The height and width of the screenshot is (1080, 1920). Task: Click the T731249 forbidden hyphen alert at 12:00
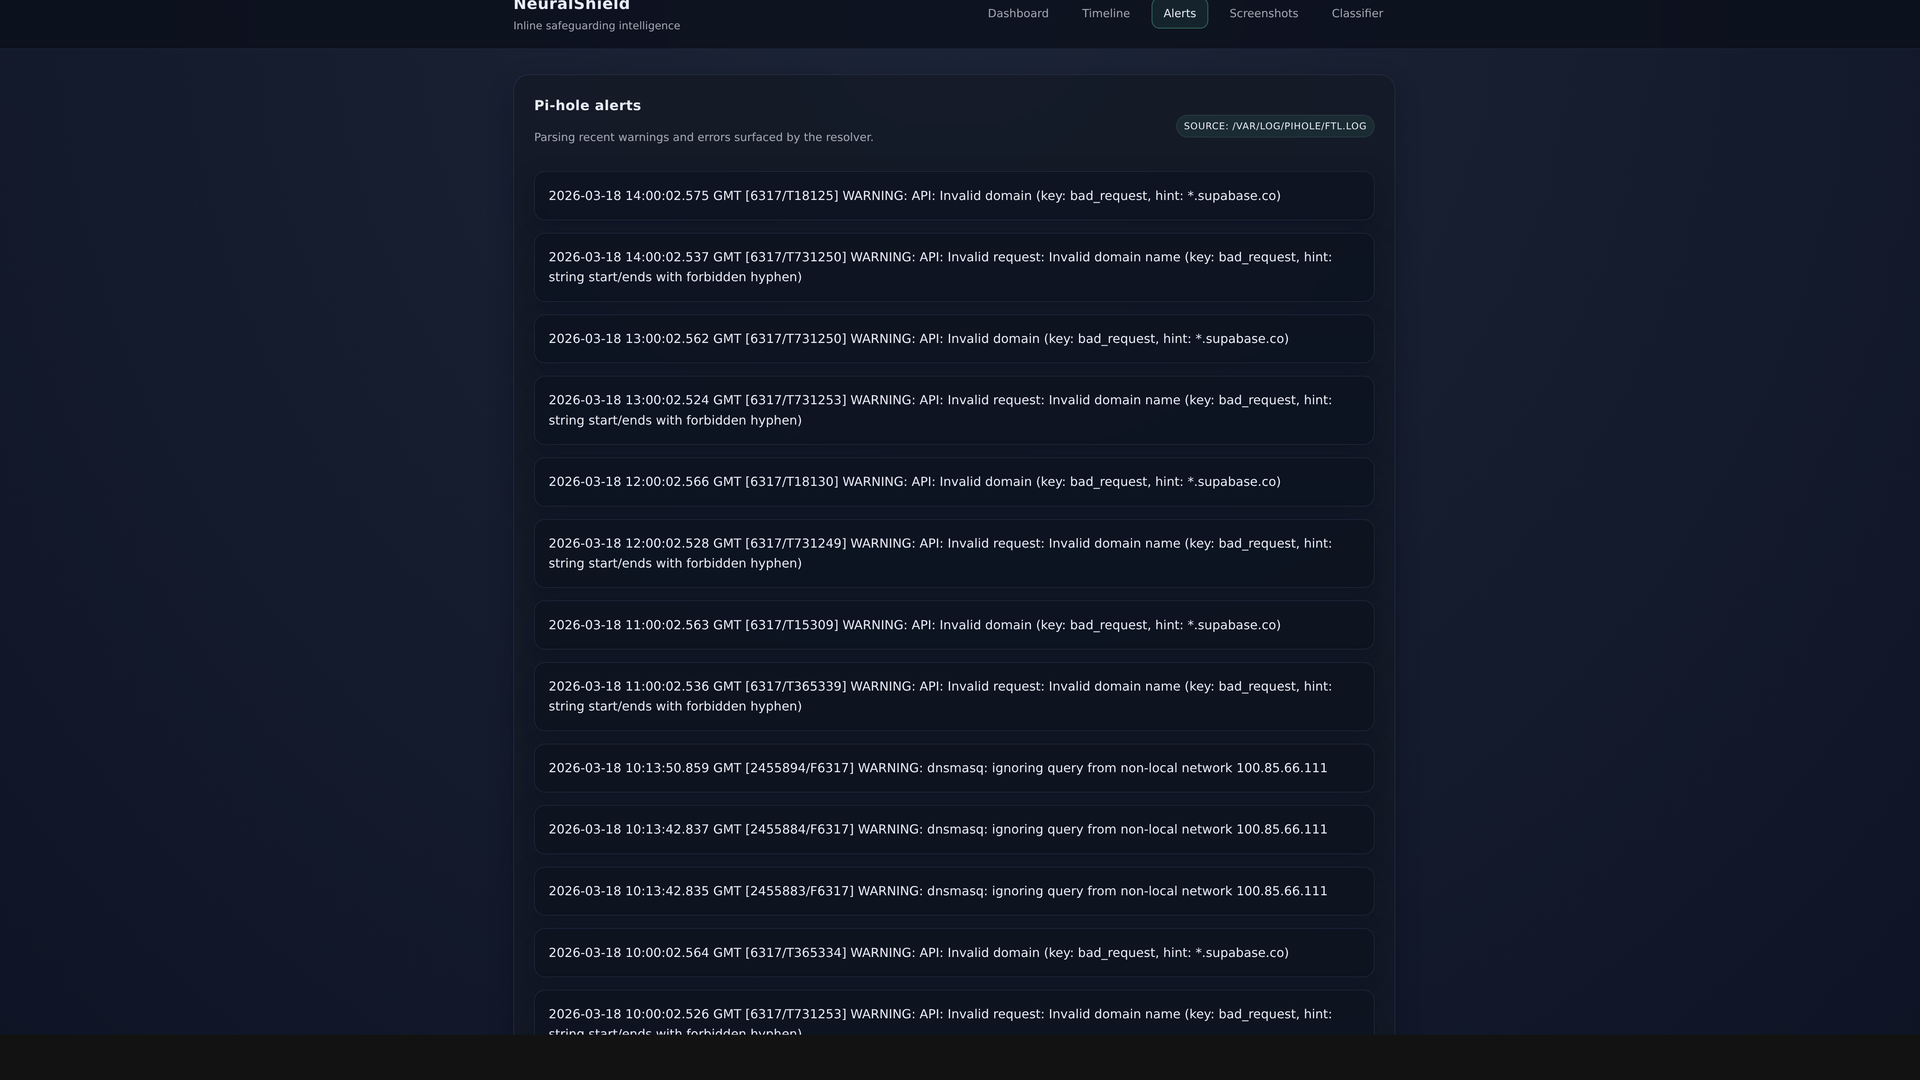pyautogui.click(x=953, y=553)
